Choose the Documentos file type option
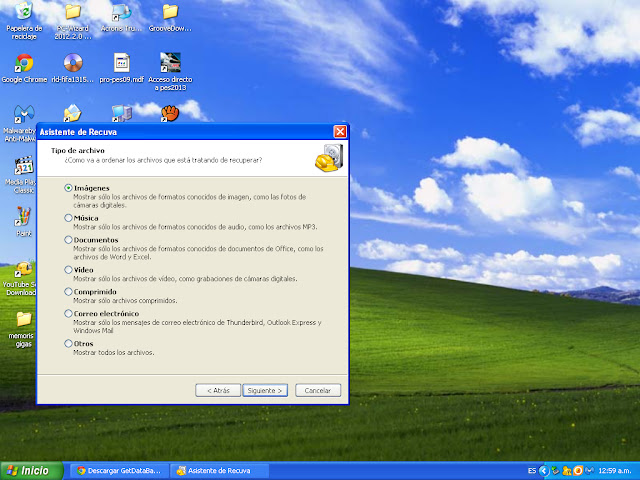The width and height of the screenshot is (640, 480). [68, 240]
